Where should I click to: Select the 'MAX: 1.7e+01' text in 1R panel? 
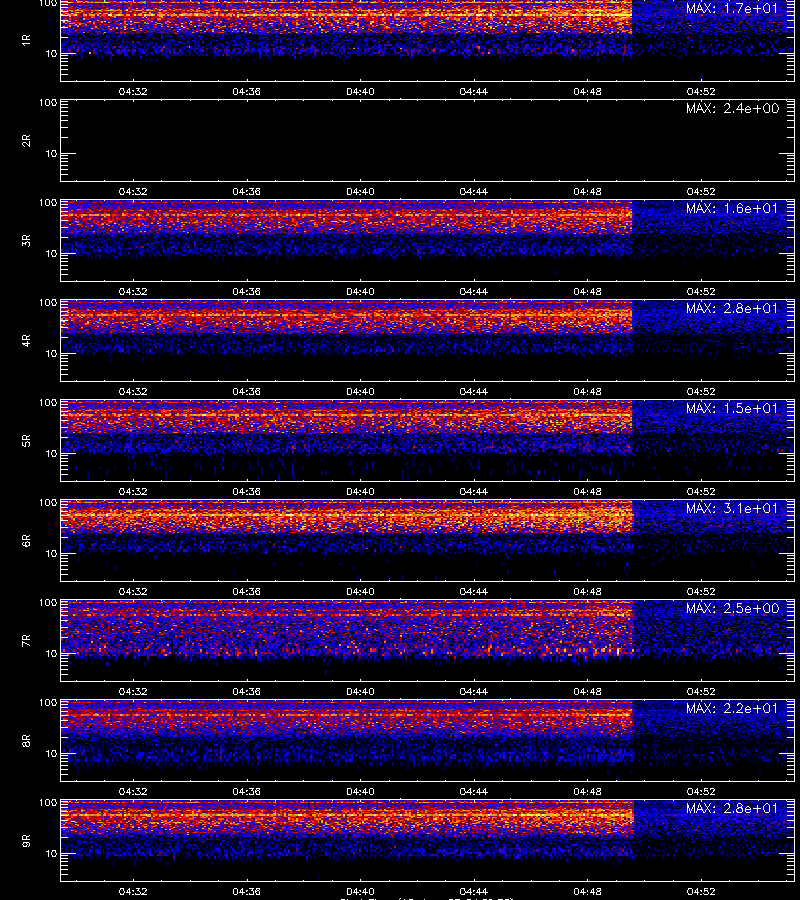[x=732, y=9]
